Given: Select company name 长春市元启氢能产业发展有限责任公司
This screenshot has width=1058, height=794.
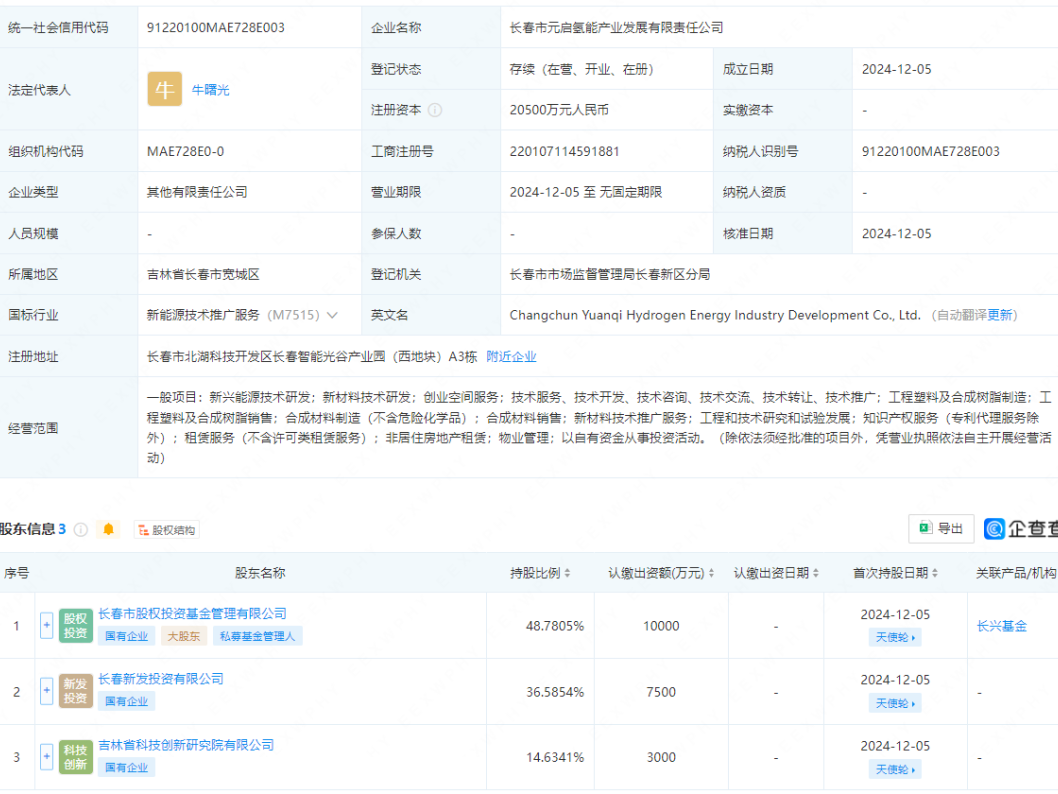Looking at the screenshot, I should tap(616, 28).
